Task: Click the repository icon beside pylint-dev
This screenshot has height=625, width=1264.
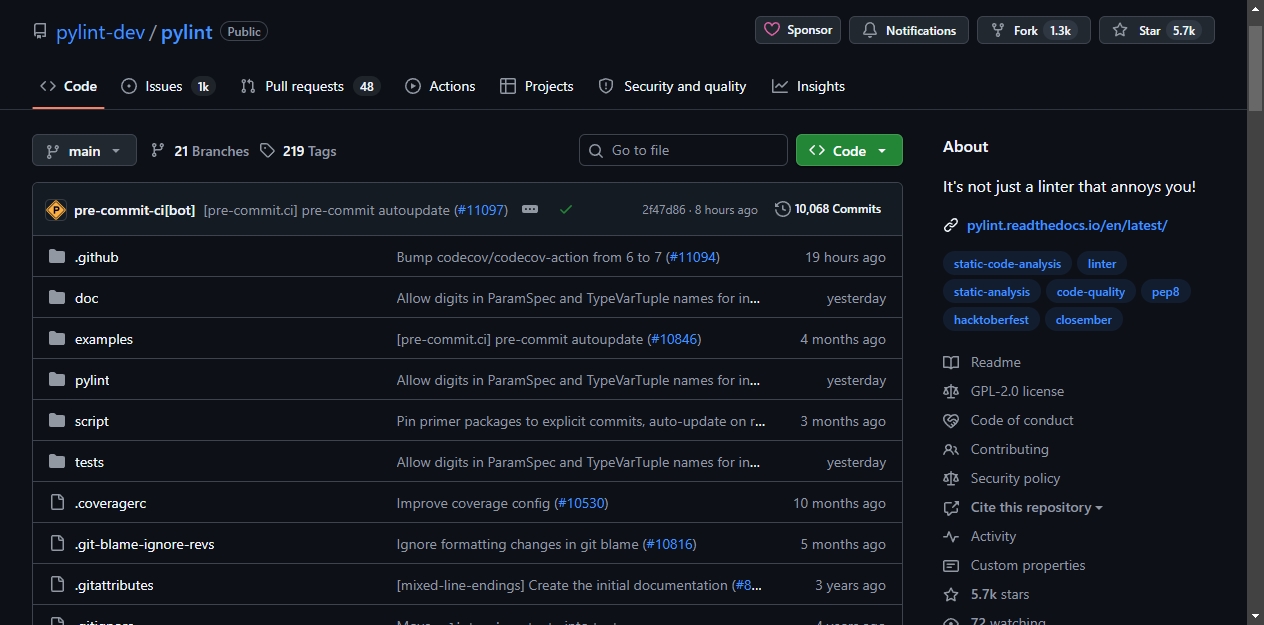Action: pos(40,31)
